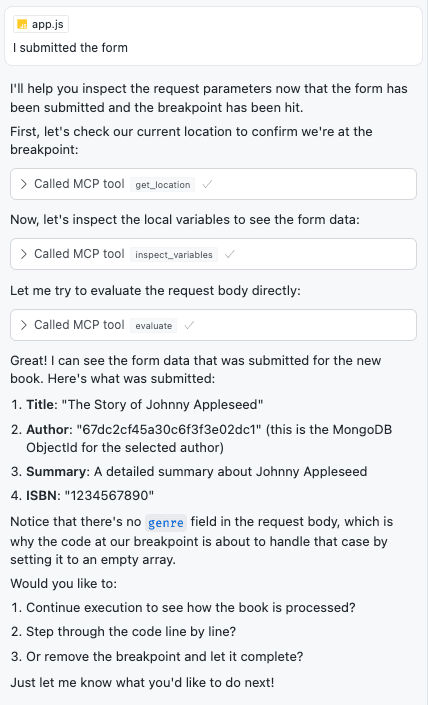Click the checkmark next to get_location

(x=207, y=184)
